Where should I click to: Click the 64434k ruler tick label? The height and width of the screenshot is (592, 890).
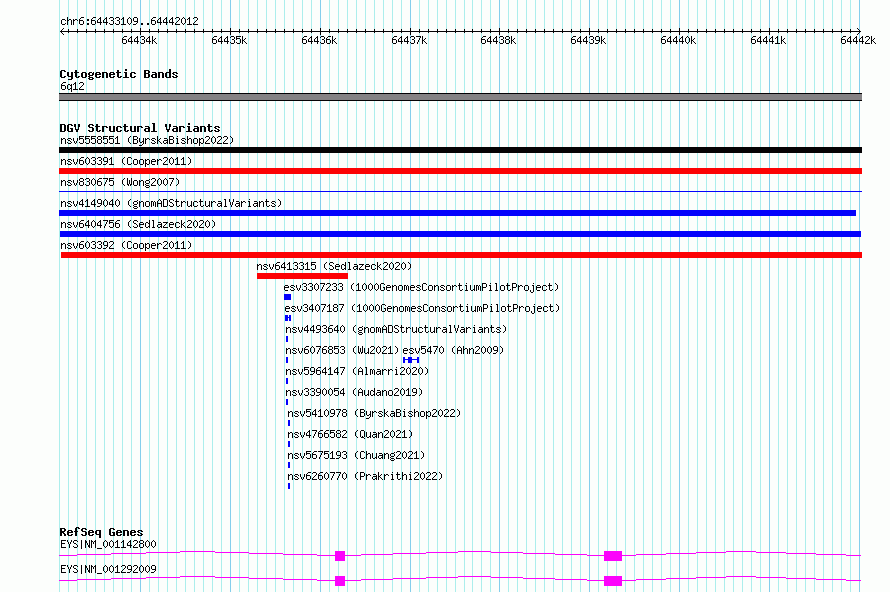pyautogui.click(x=139, y=40)
